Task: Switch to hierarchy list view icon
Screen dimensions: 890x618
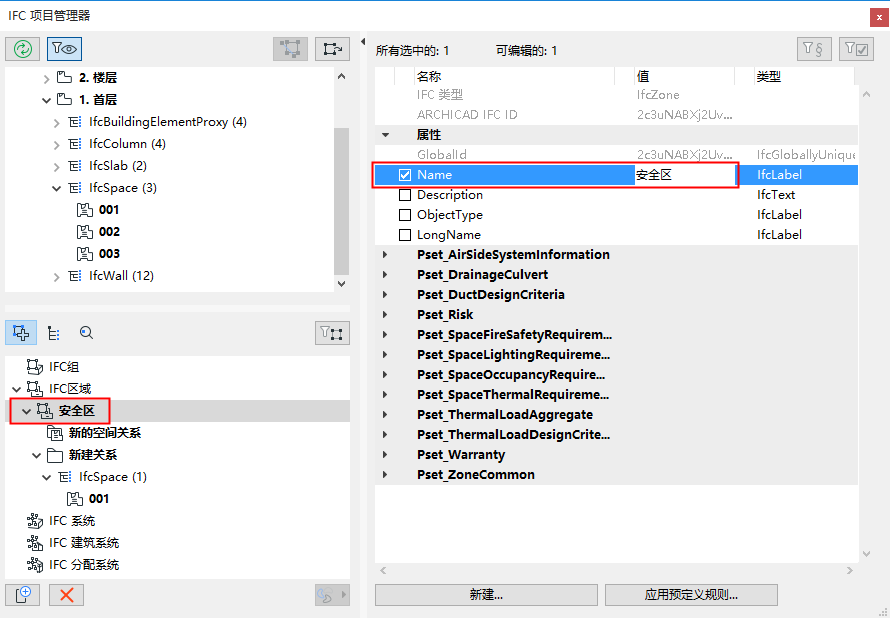Action: point(53,332)
